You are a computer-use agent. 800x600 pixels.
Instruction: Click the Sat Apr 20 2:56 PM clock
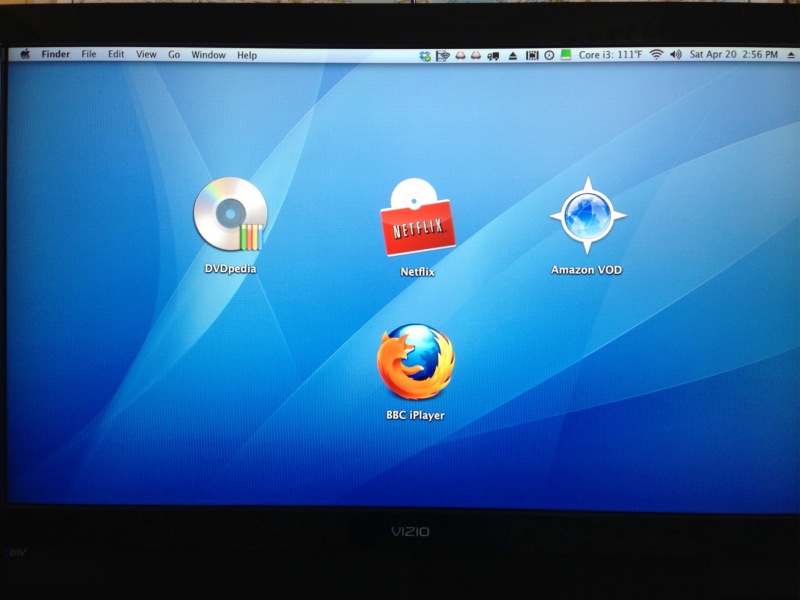734,54
